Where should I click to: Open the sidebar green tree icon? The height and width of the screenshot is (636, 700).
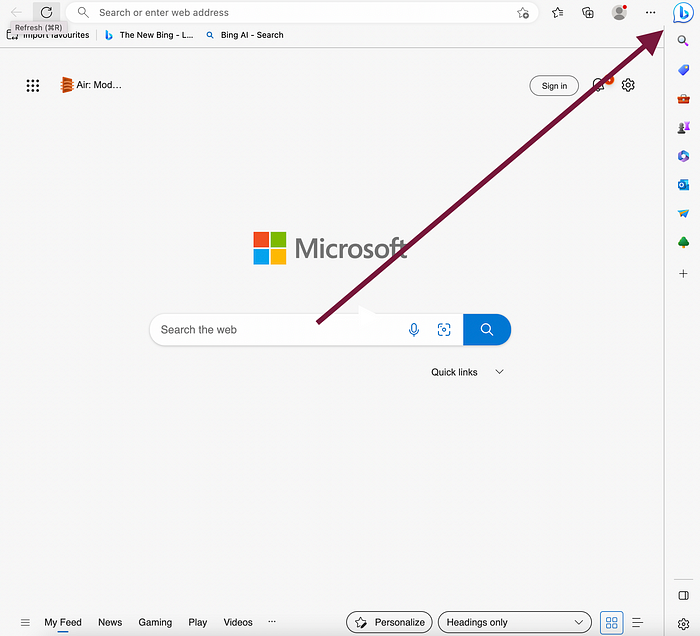point(683,242)
